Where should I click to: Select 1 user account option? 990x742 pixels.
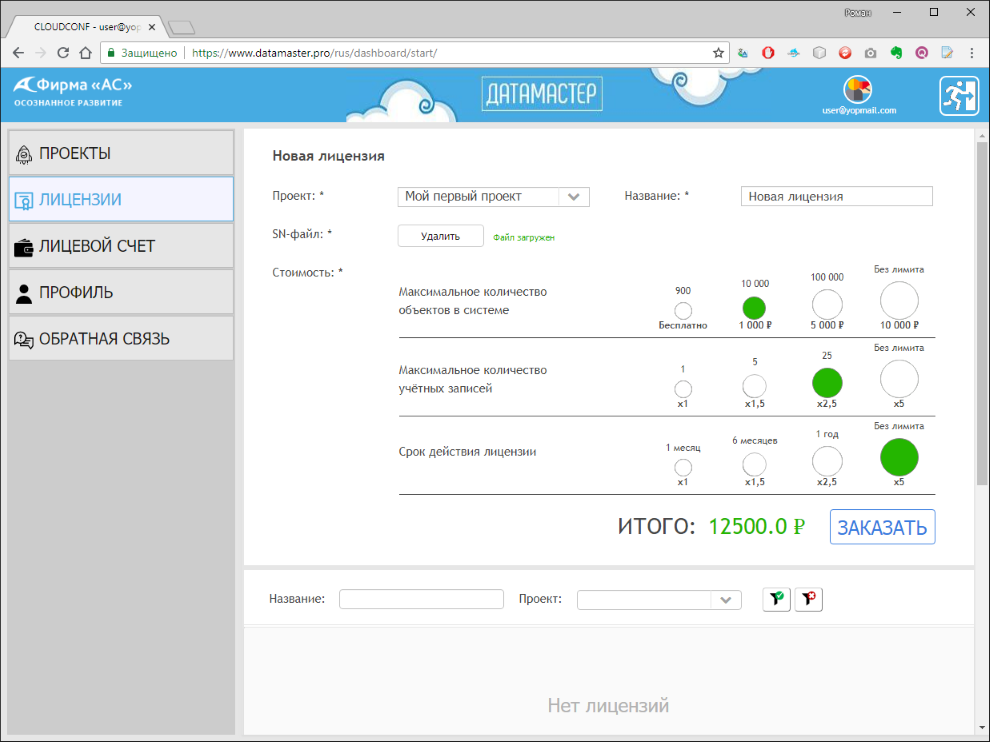pyautogui.click(x=683, y=389)
